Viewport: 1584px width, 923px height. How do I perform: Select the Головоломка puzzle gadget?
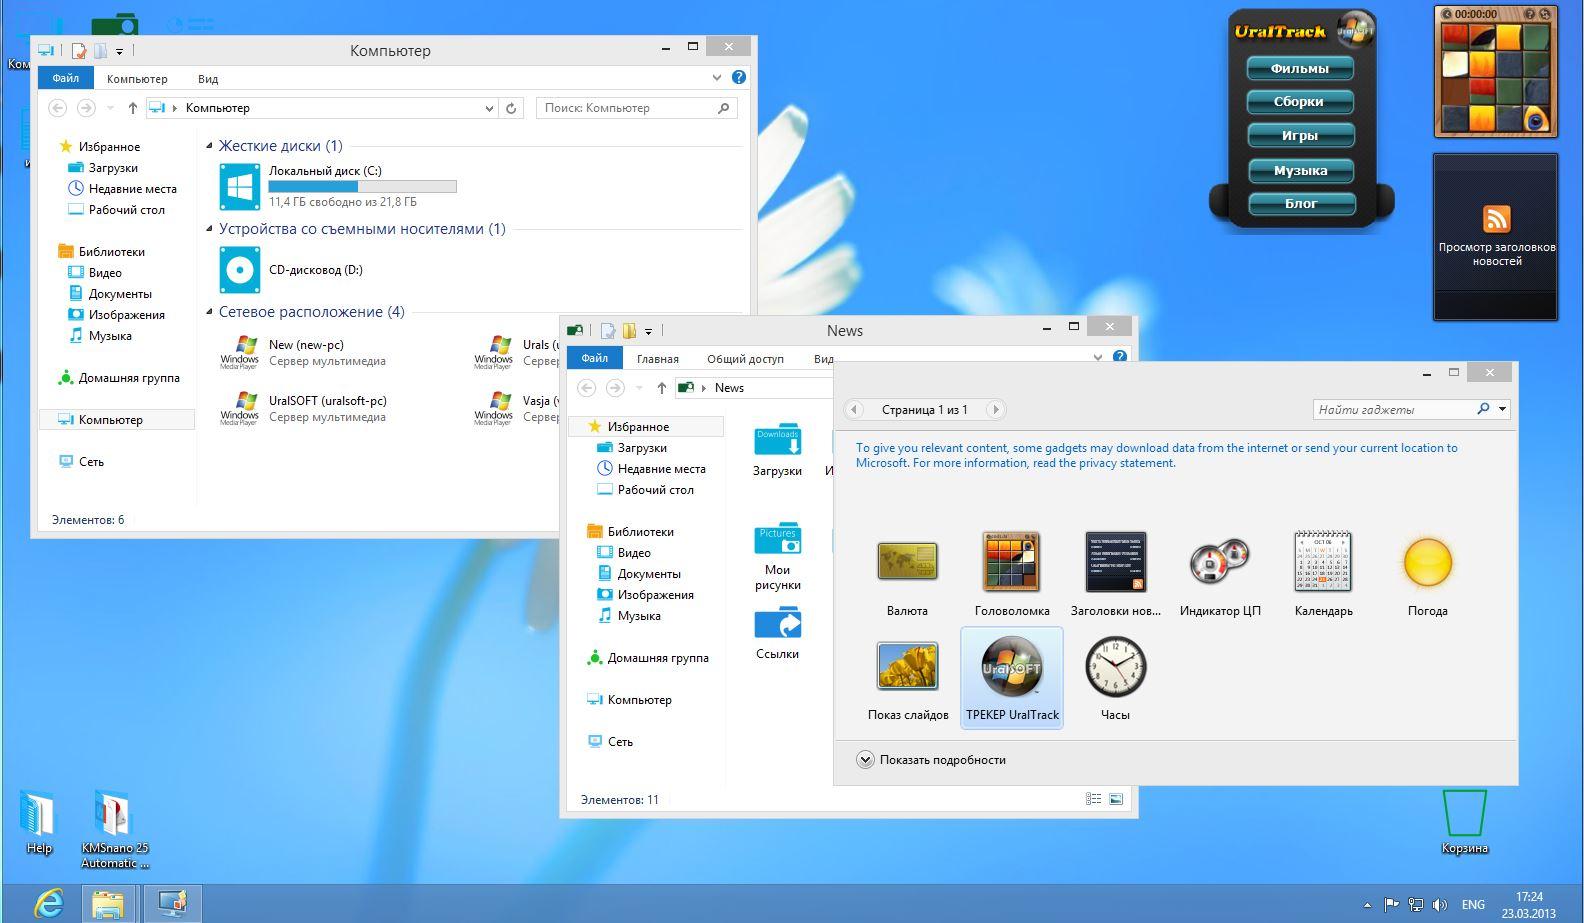(1011, 563)
